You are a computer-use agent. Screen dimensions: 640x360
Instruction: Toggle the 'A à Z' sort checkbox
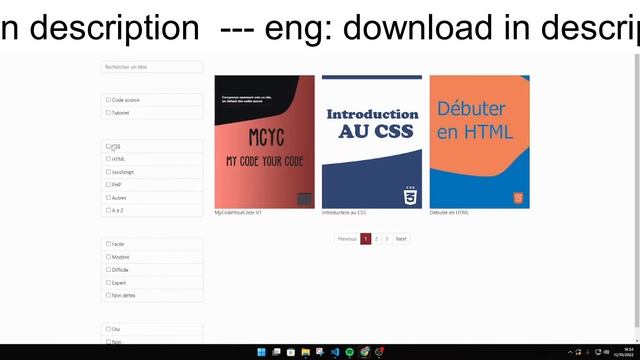click(x=108, y=210)
